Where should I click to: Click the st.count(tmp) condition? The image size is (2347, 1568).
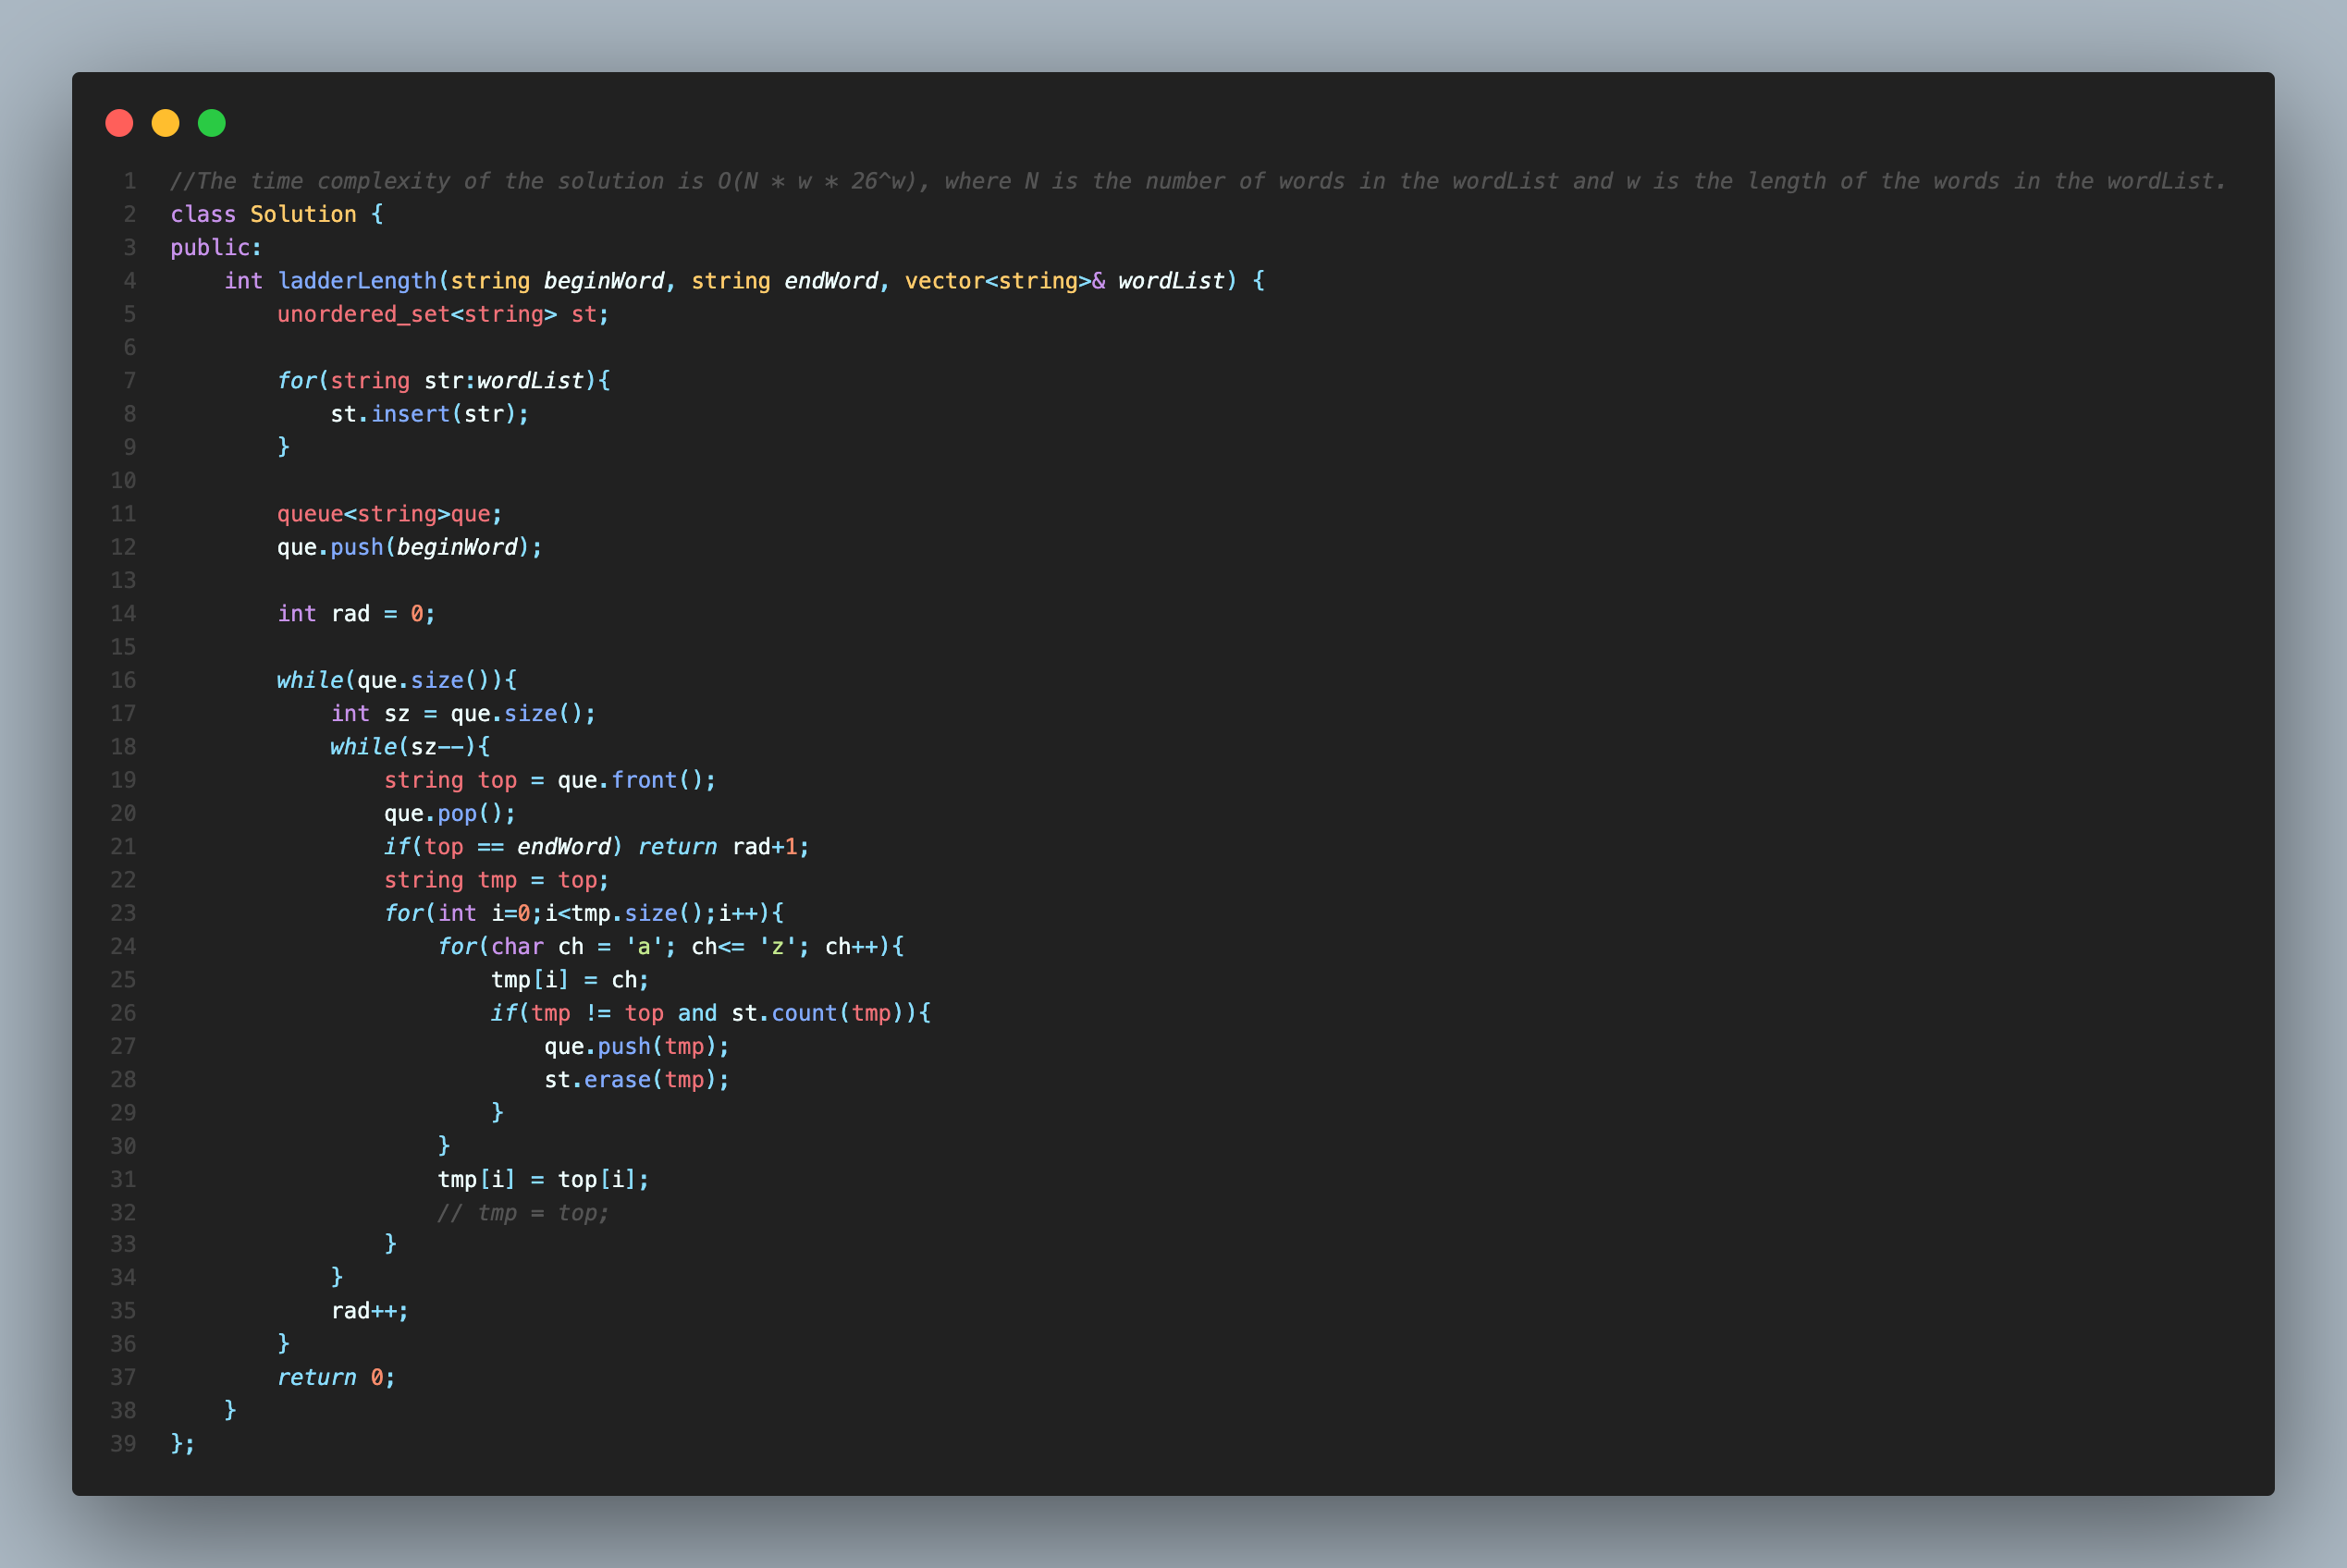point(816,1013)
